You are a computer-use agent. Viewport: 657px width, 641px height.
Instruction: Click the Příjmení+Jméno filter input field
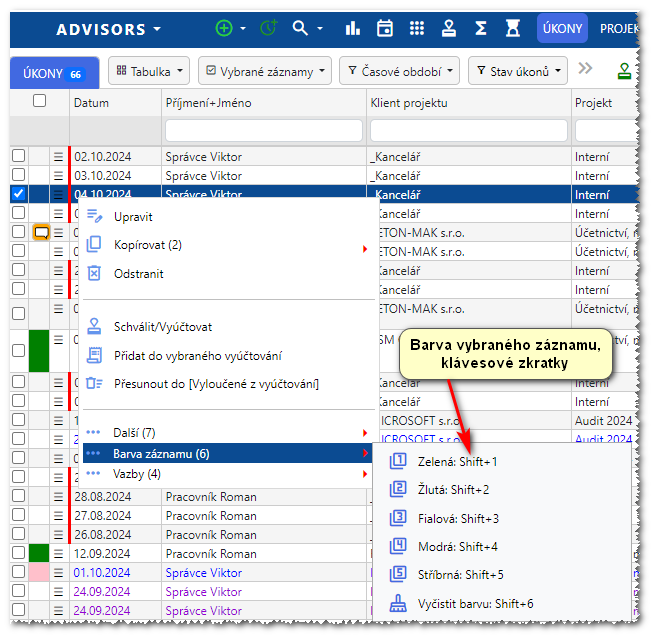pyautogui.click(x=263, y=131)
